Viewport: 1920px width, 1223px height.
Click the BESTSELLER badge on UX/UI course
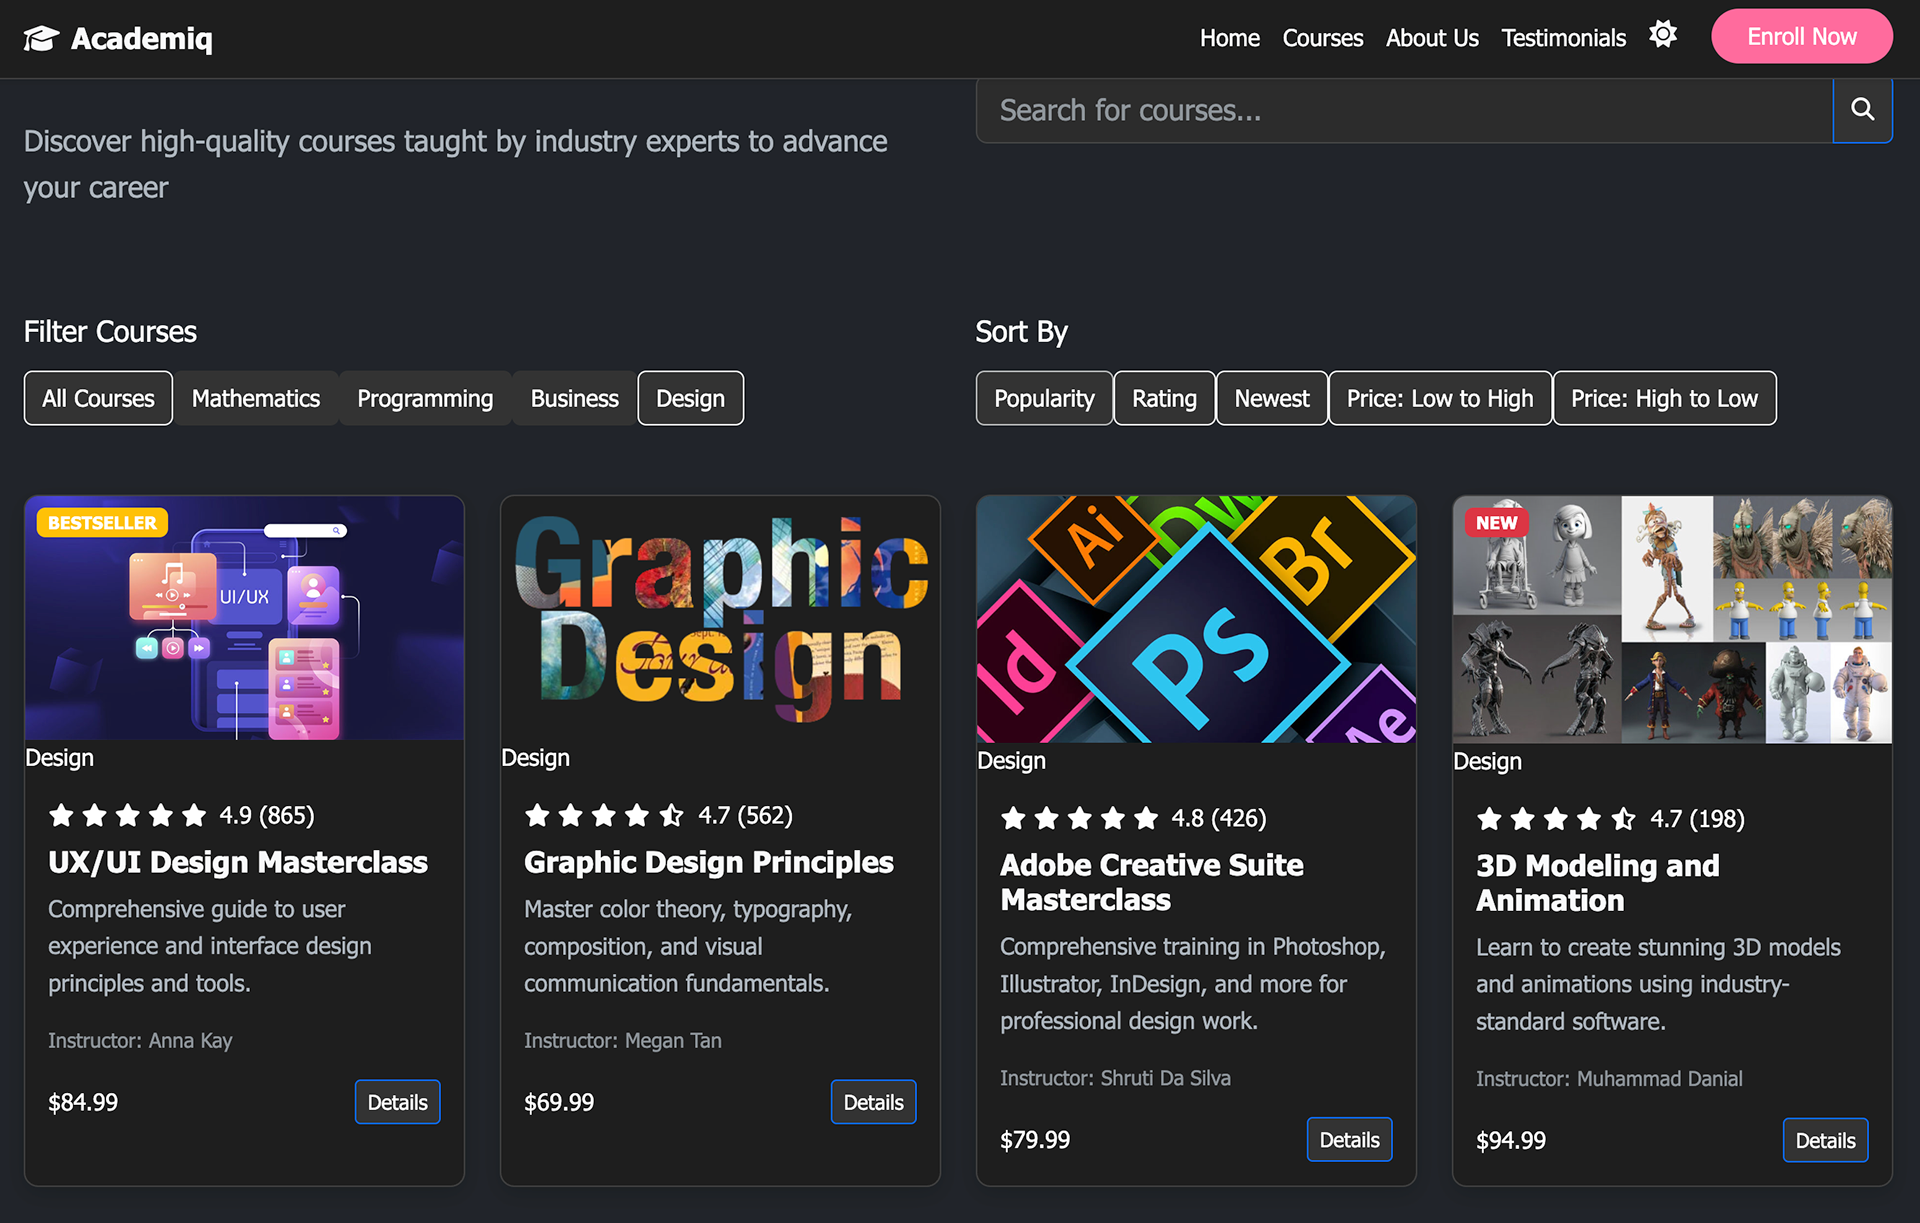pyautogui.click(x=102, y=522)
